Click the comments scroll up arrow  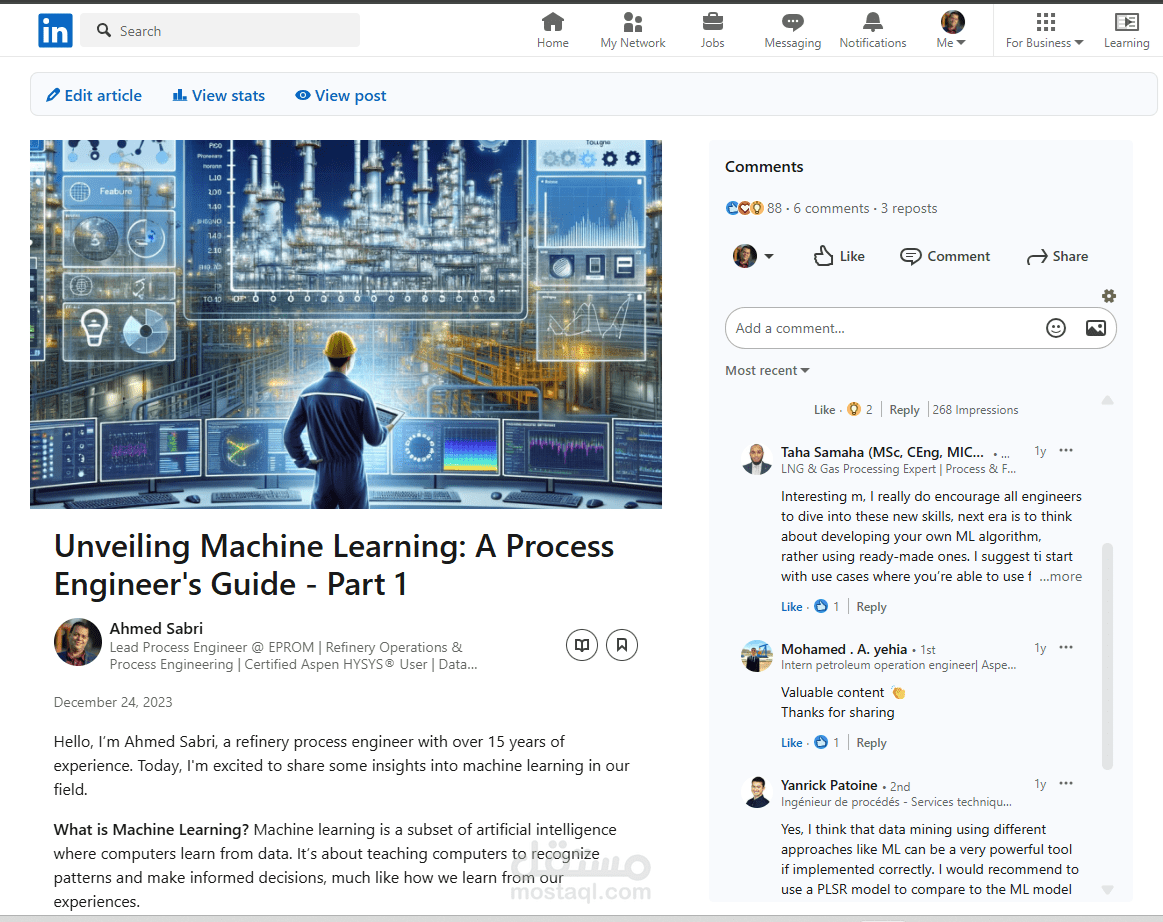[x=1107, y=401]
